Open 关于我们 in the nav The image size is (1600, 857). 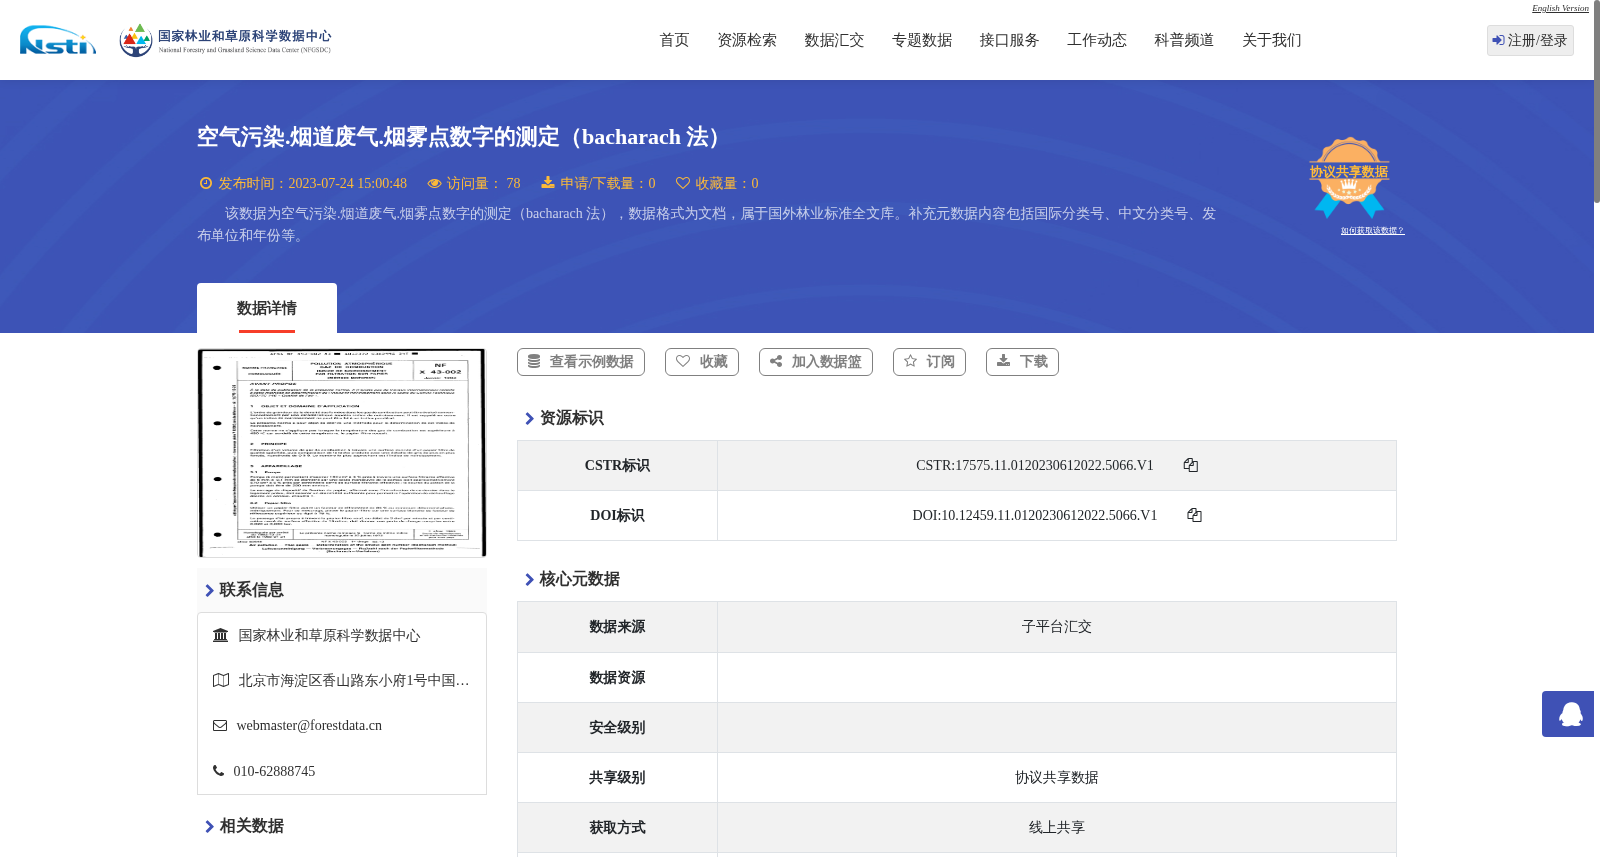click(x=1272, y=40)
